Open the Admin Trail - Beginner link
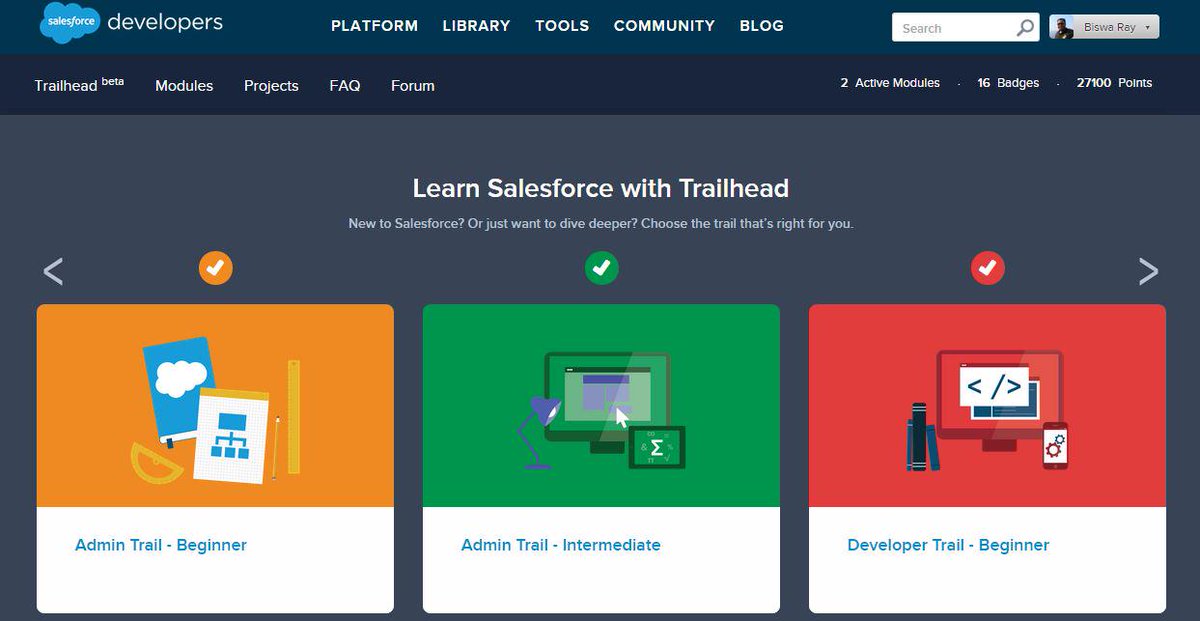Image resolution: width=1200 pixels, height=621 pixels. [x=161, y=545]
